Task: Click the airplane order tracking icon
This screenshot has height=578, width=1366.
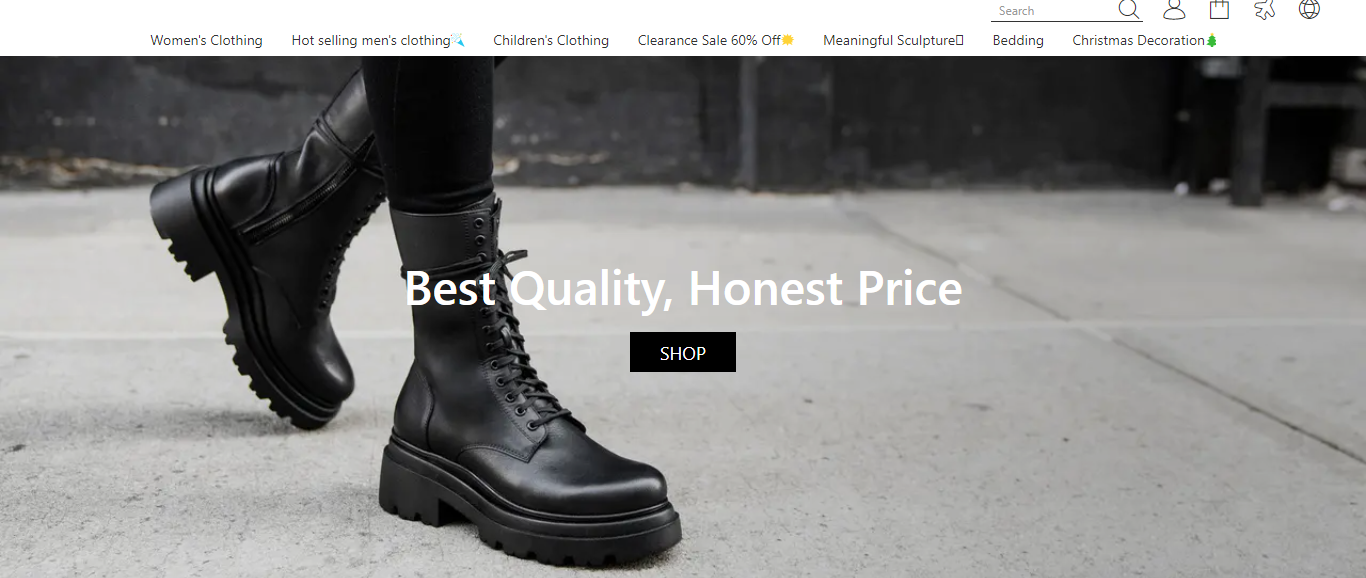Action: point(1264,10)
